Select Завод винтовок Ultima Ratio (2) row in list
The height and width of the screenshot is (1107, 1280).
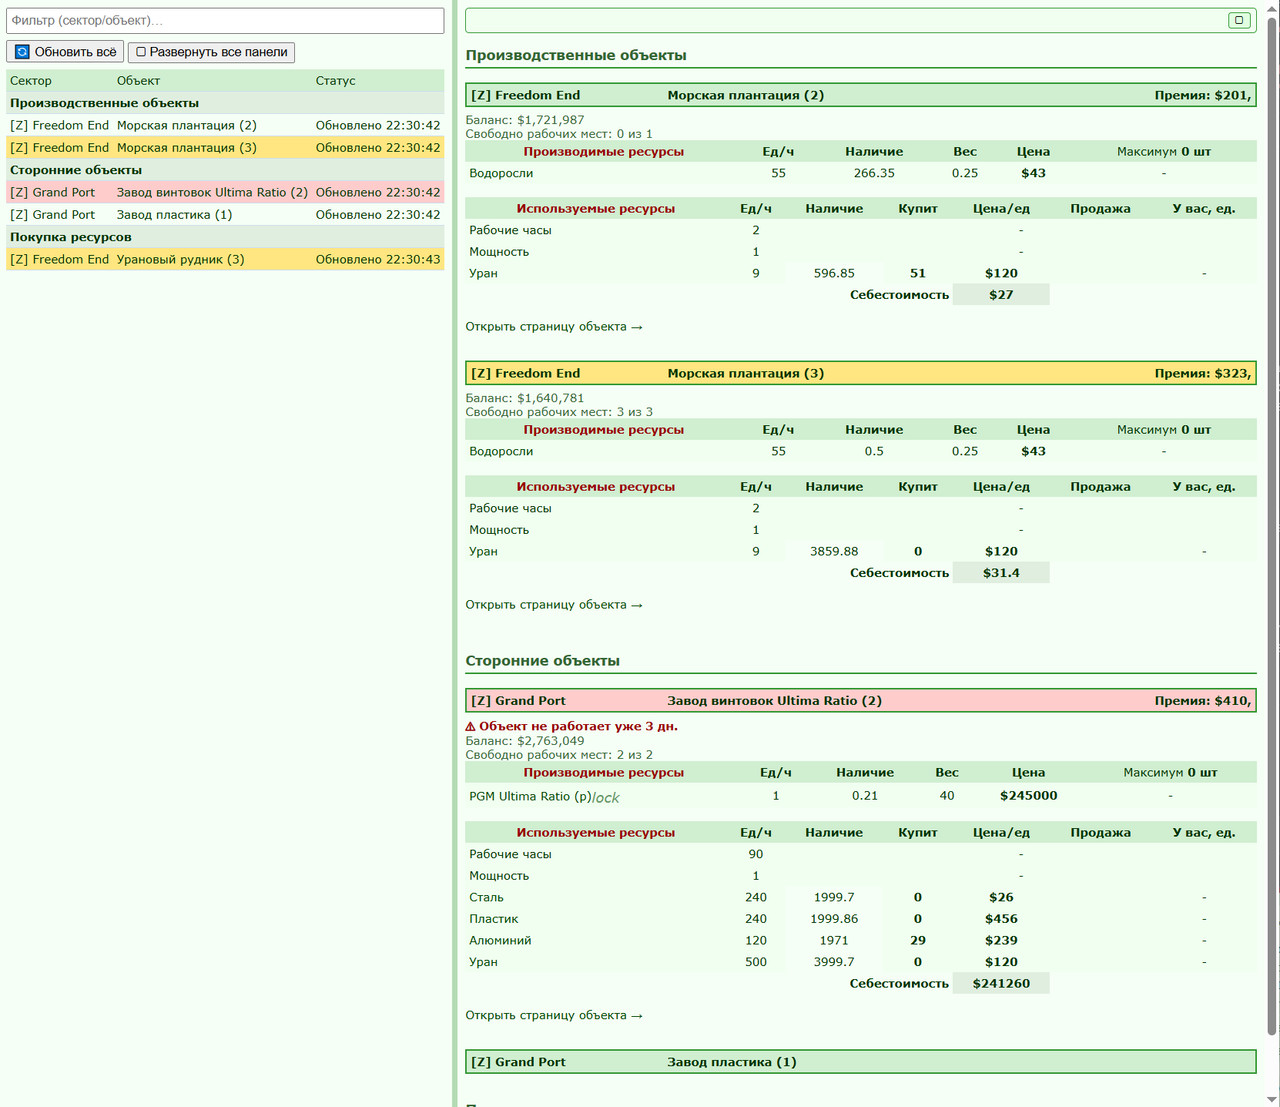[225, 193]
